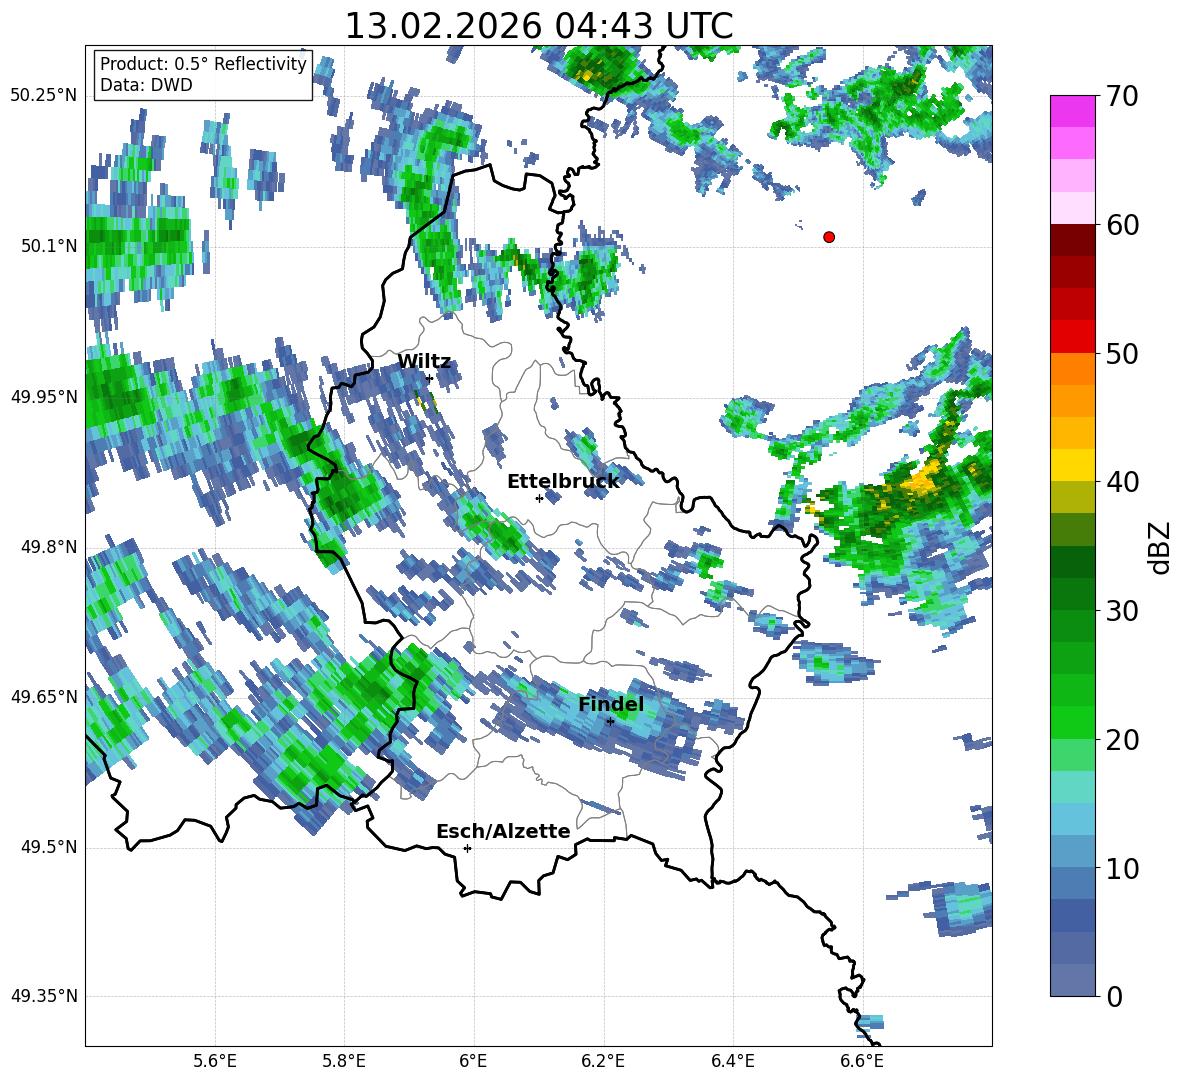
Task: Click the 6.6°E longitude label
Action: pos(862,1061)
